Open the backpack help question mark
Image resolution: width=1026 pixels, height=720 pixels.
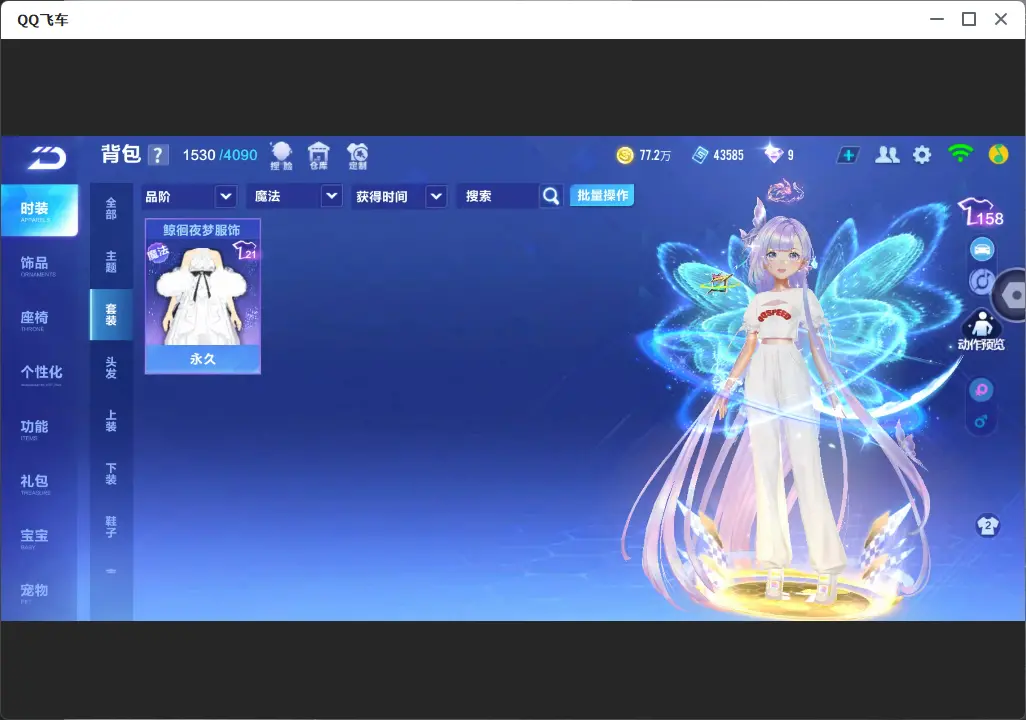pos(158,155)
